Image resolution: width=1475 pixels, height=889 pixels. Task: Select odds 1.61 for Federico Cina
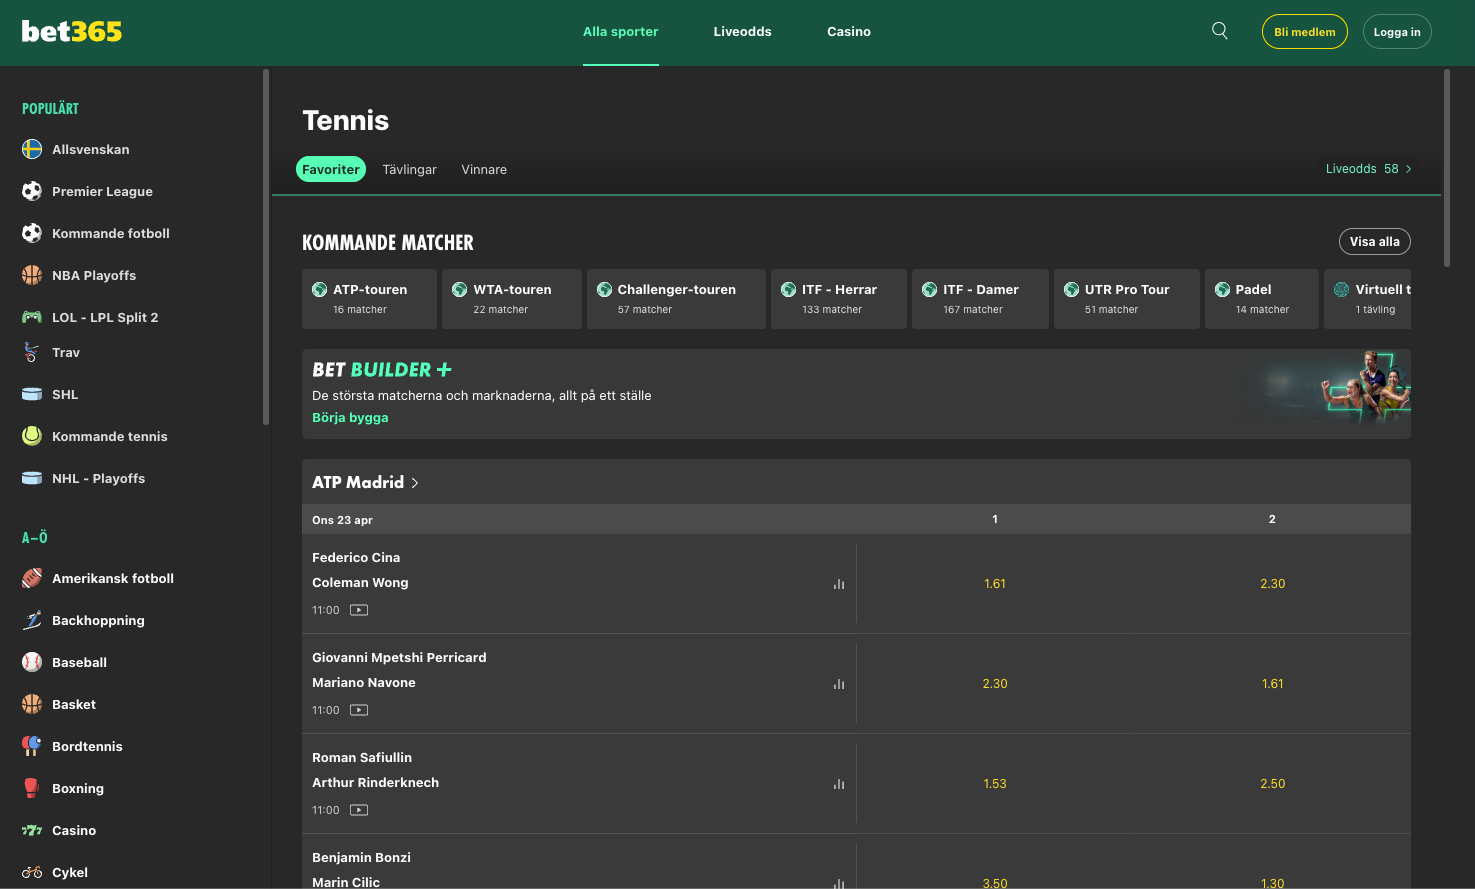point(995,584)
